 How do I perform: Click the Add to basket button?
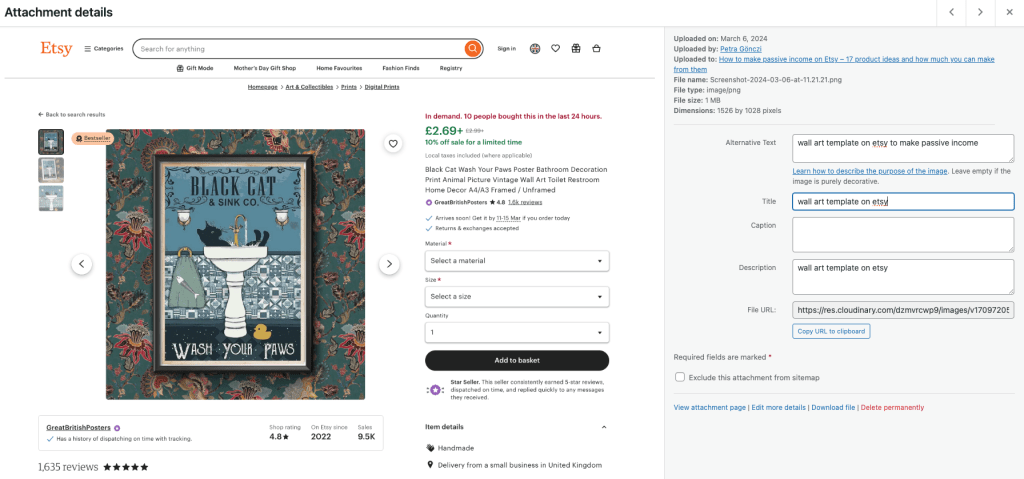coord(516,360)
